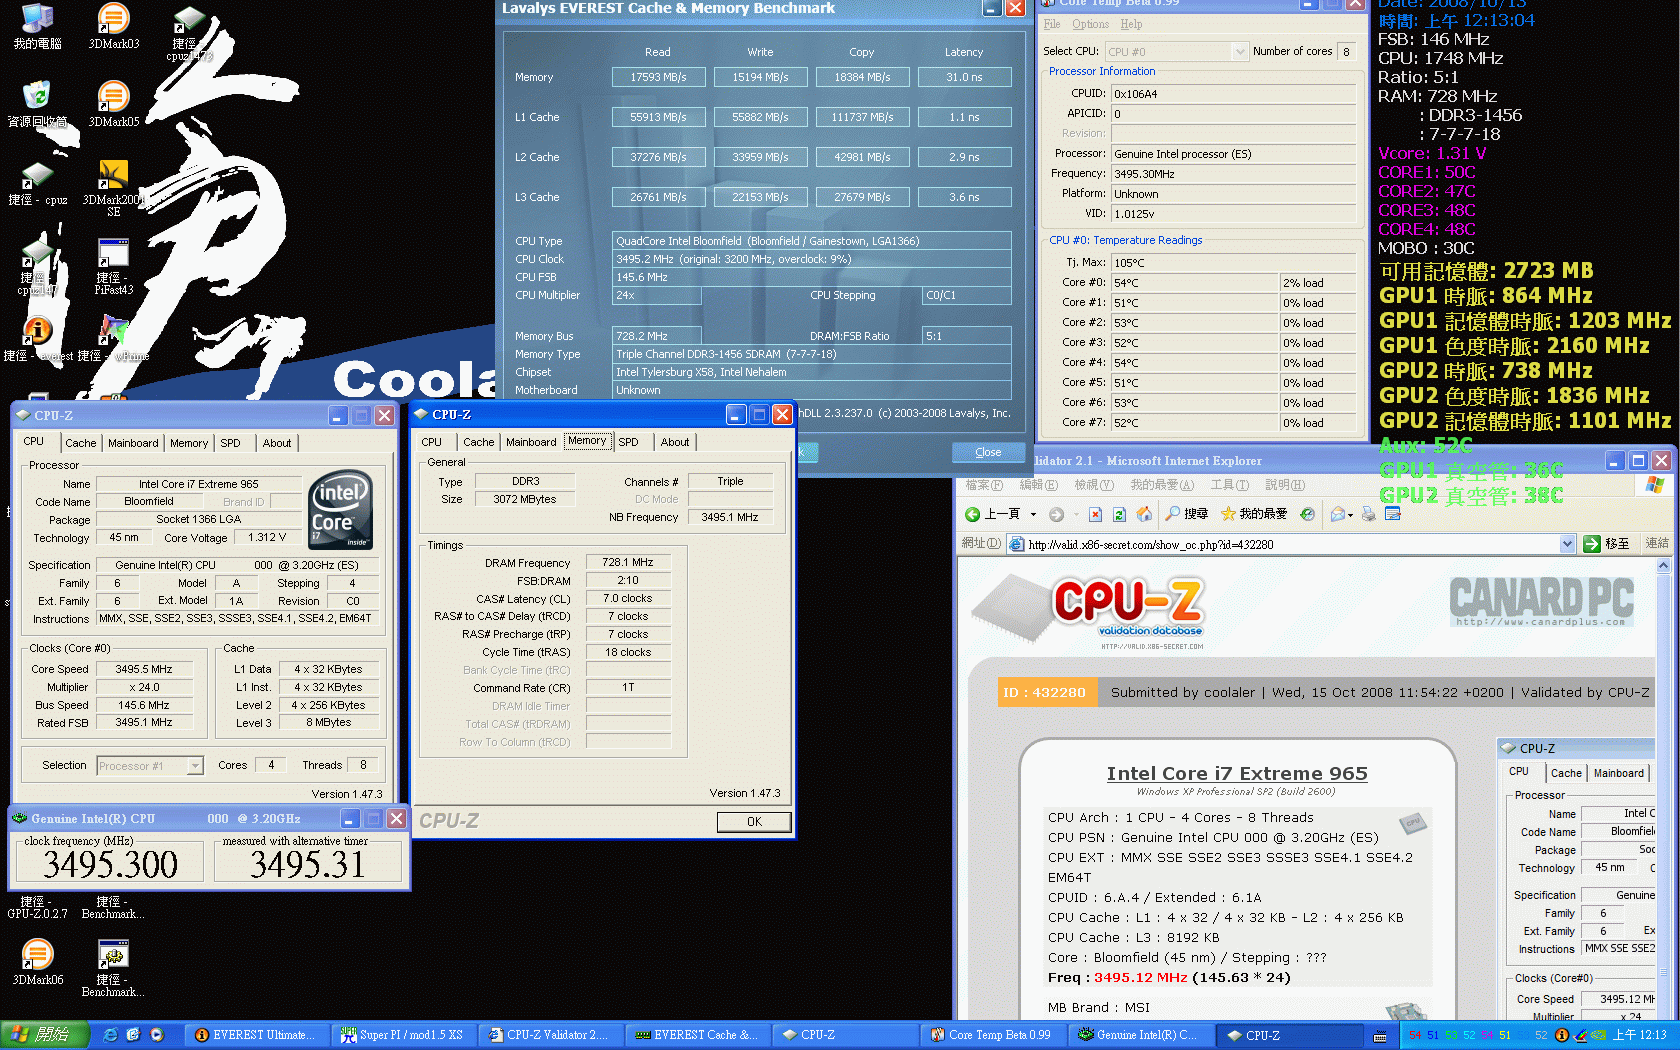The image size is (1680, 1050).
Task: Open the IE Mail button dropdown arrow
Action: coord(1351,515)
